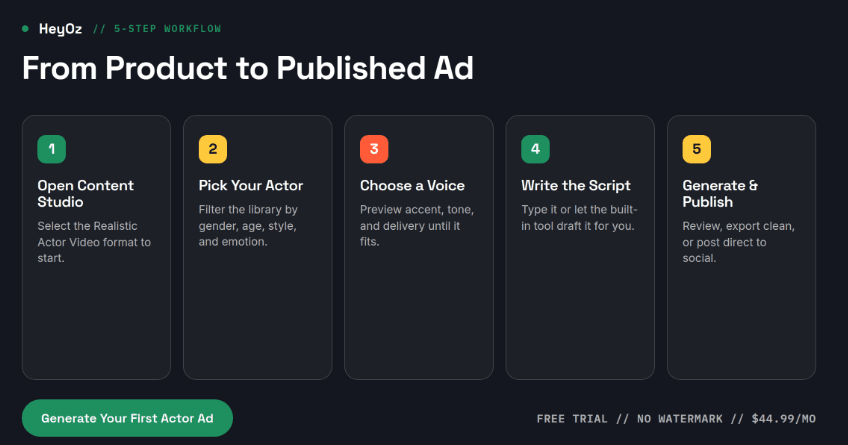Click the green step 4 badge
The height and width of the screenshot is (445, 848).
click(x=535, y=149)
